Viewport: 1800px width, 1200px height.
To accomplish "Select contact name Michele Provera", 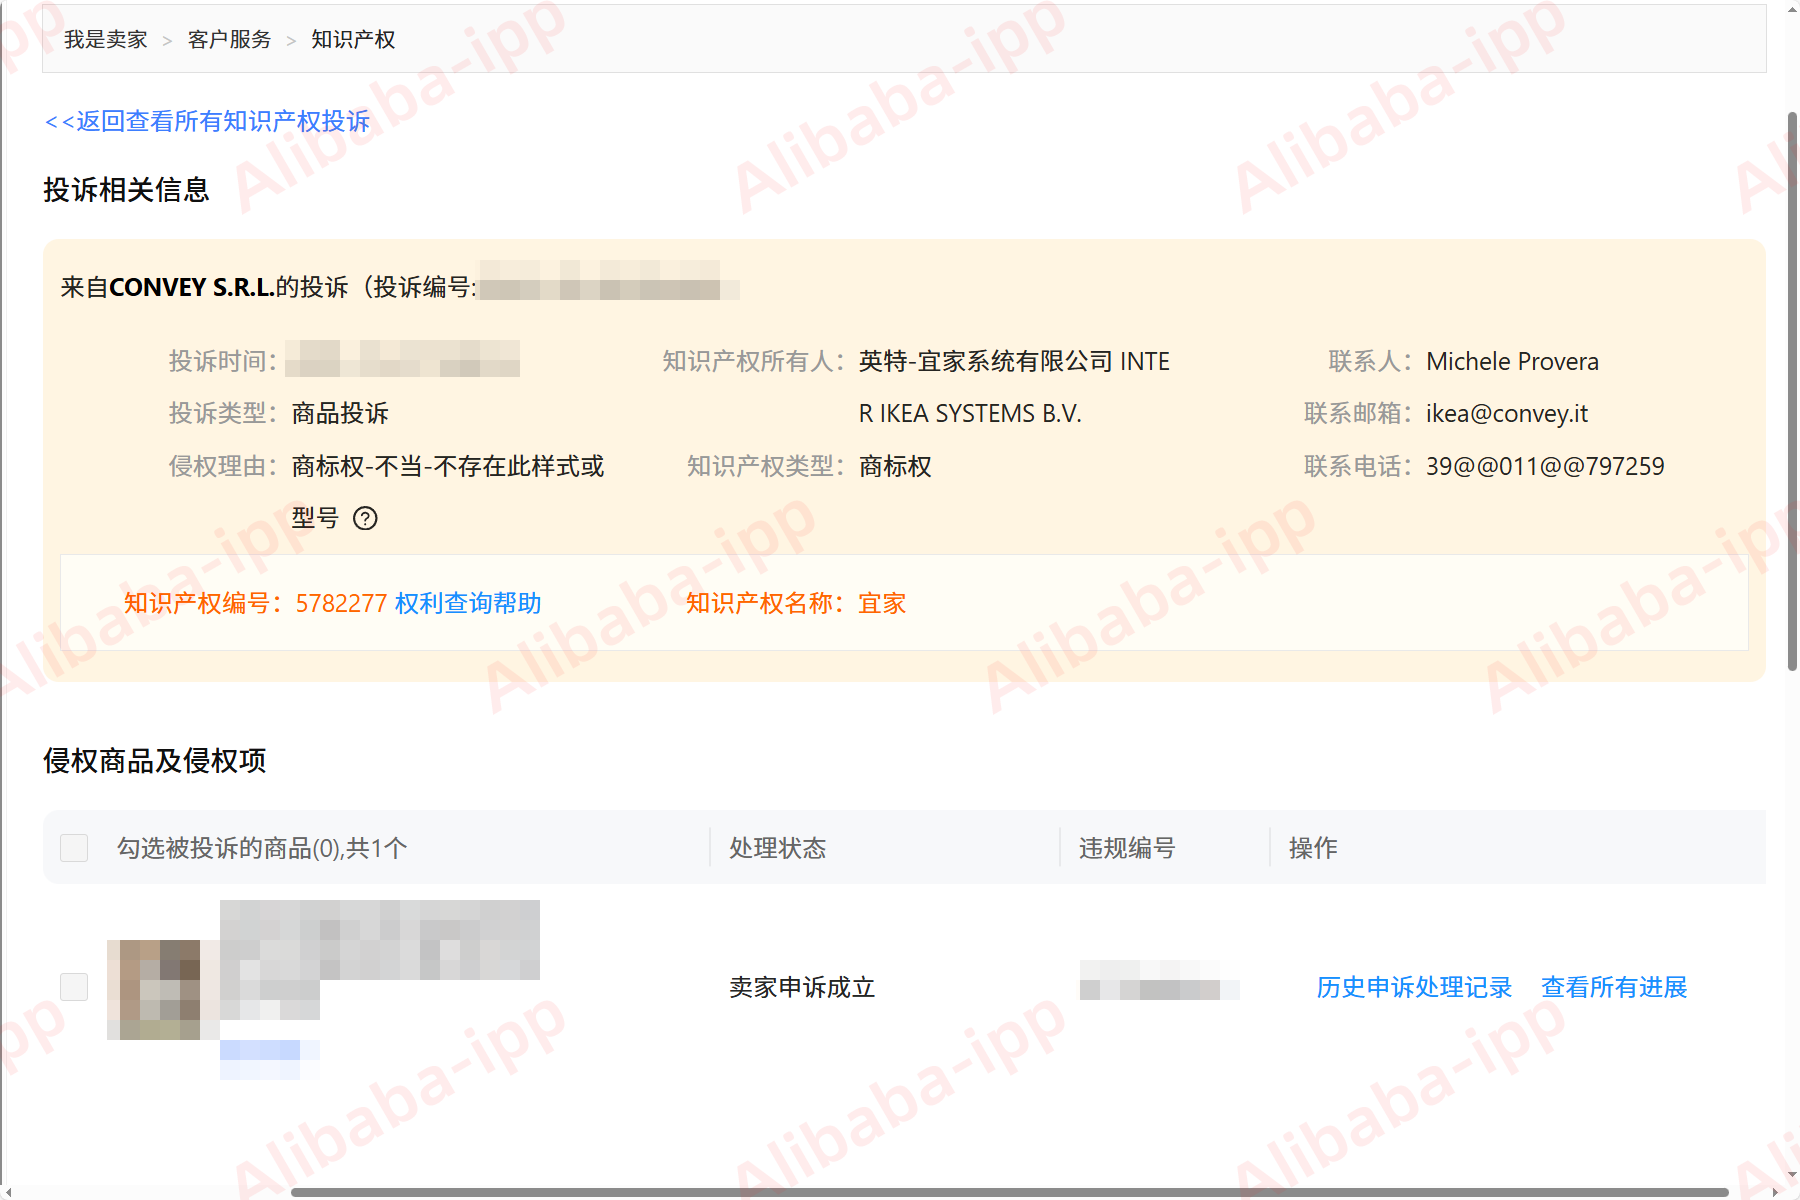I will (x=1512, y=361).
